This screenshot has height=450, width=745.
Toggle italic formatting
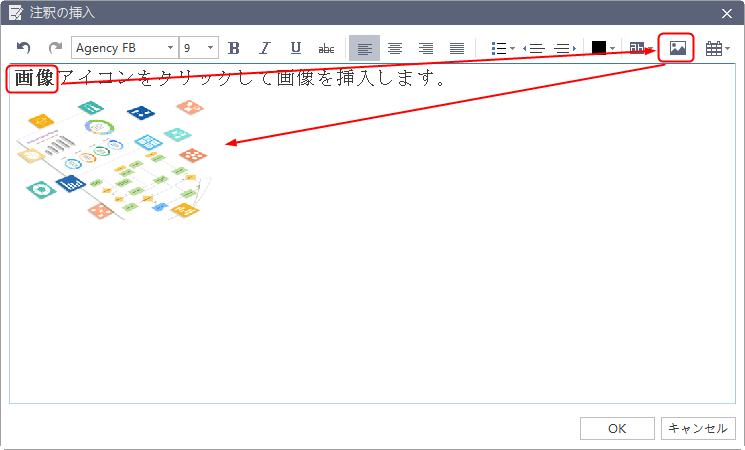265,48
